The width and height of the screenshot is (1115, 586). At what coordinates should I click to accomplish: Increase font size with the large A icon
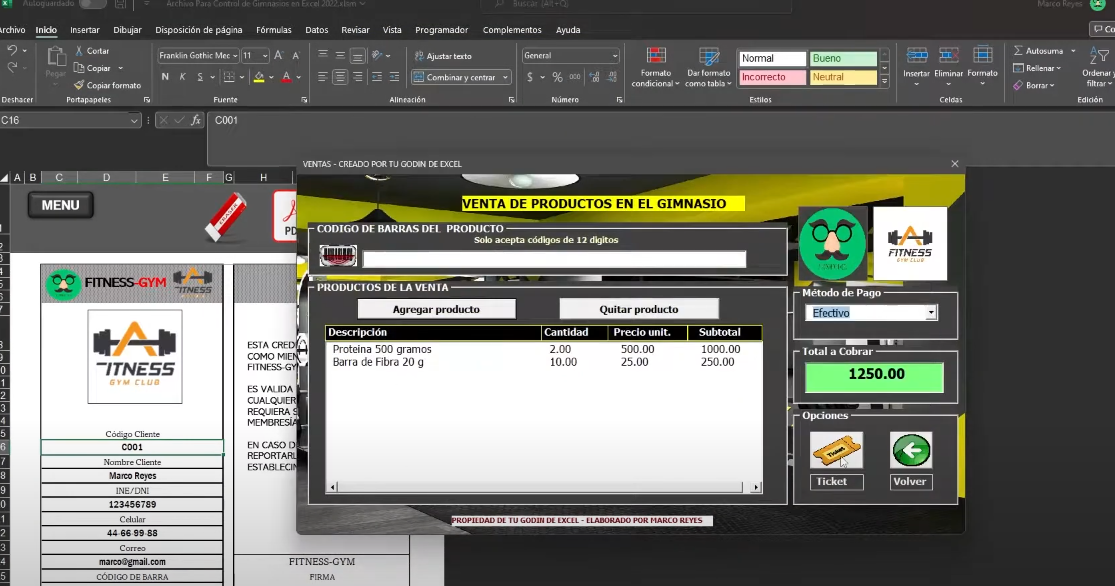(279, 55)
